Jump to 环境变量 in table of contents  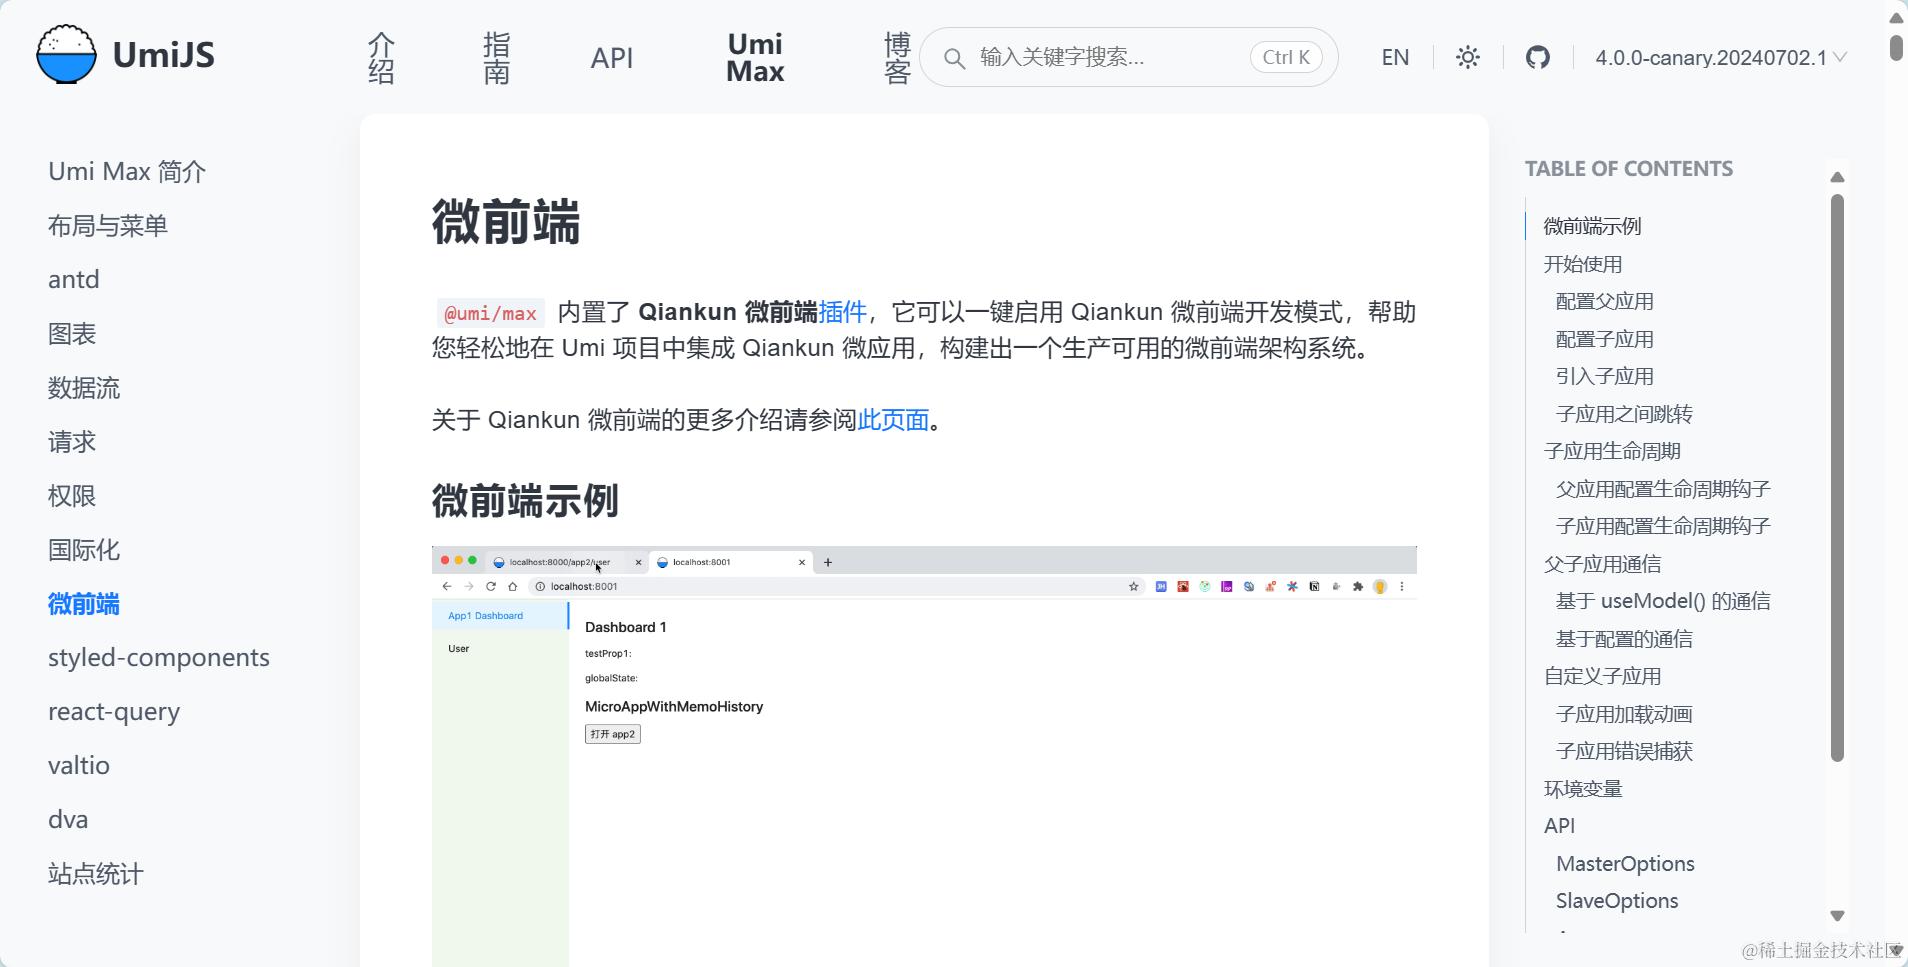1583,789
